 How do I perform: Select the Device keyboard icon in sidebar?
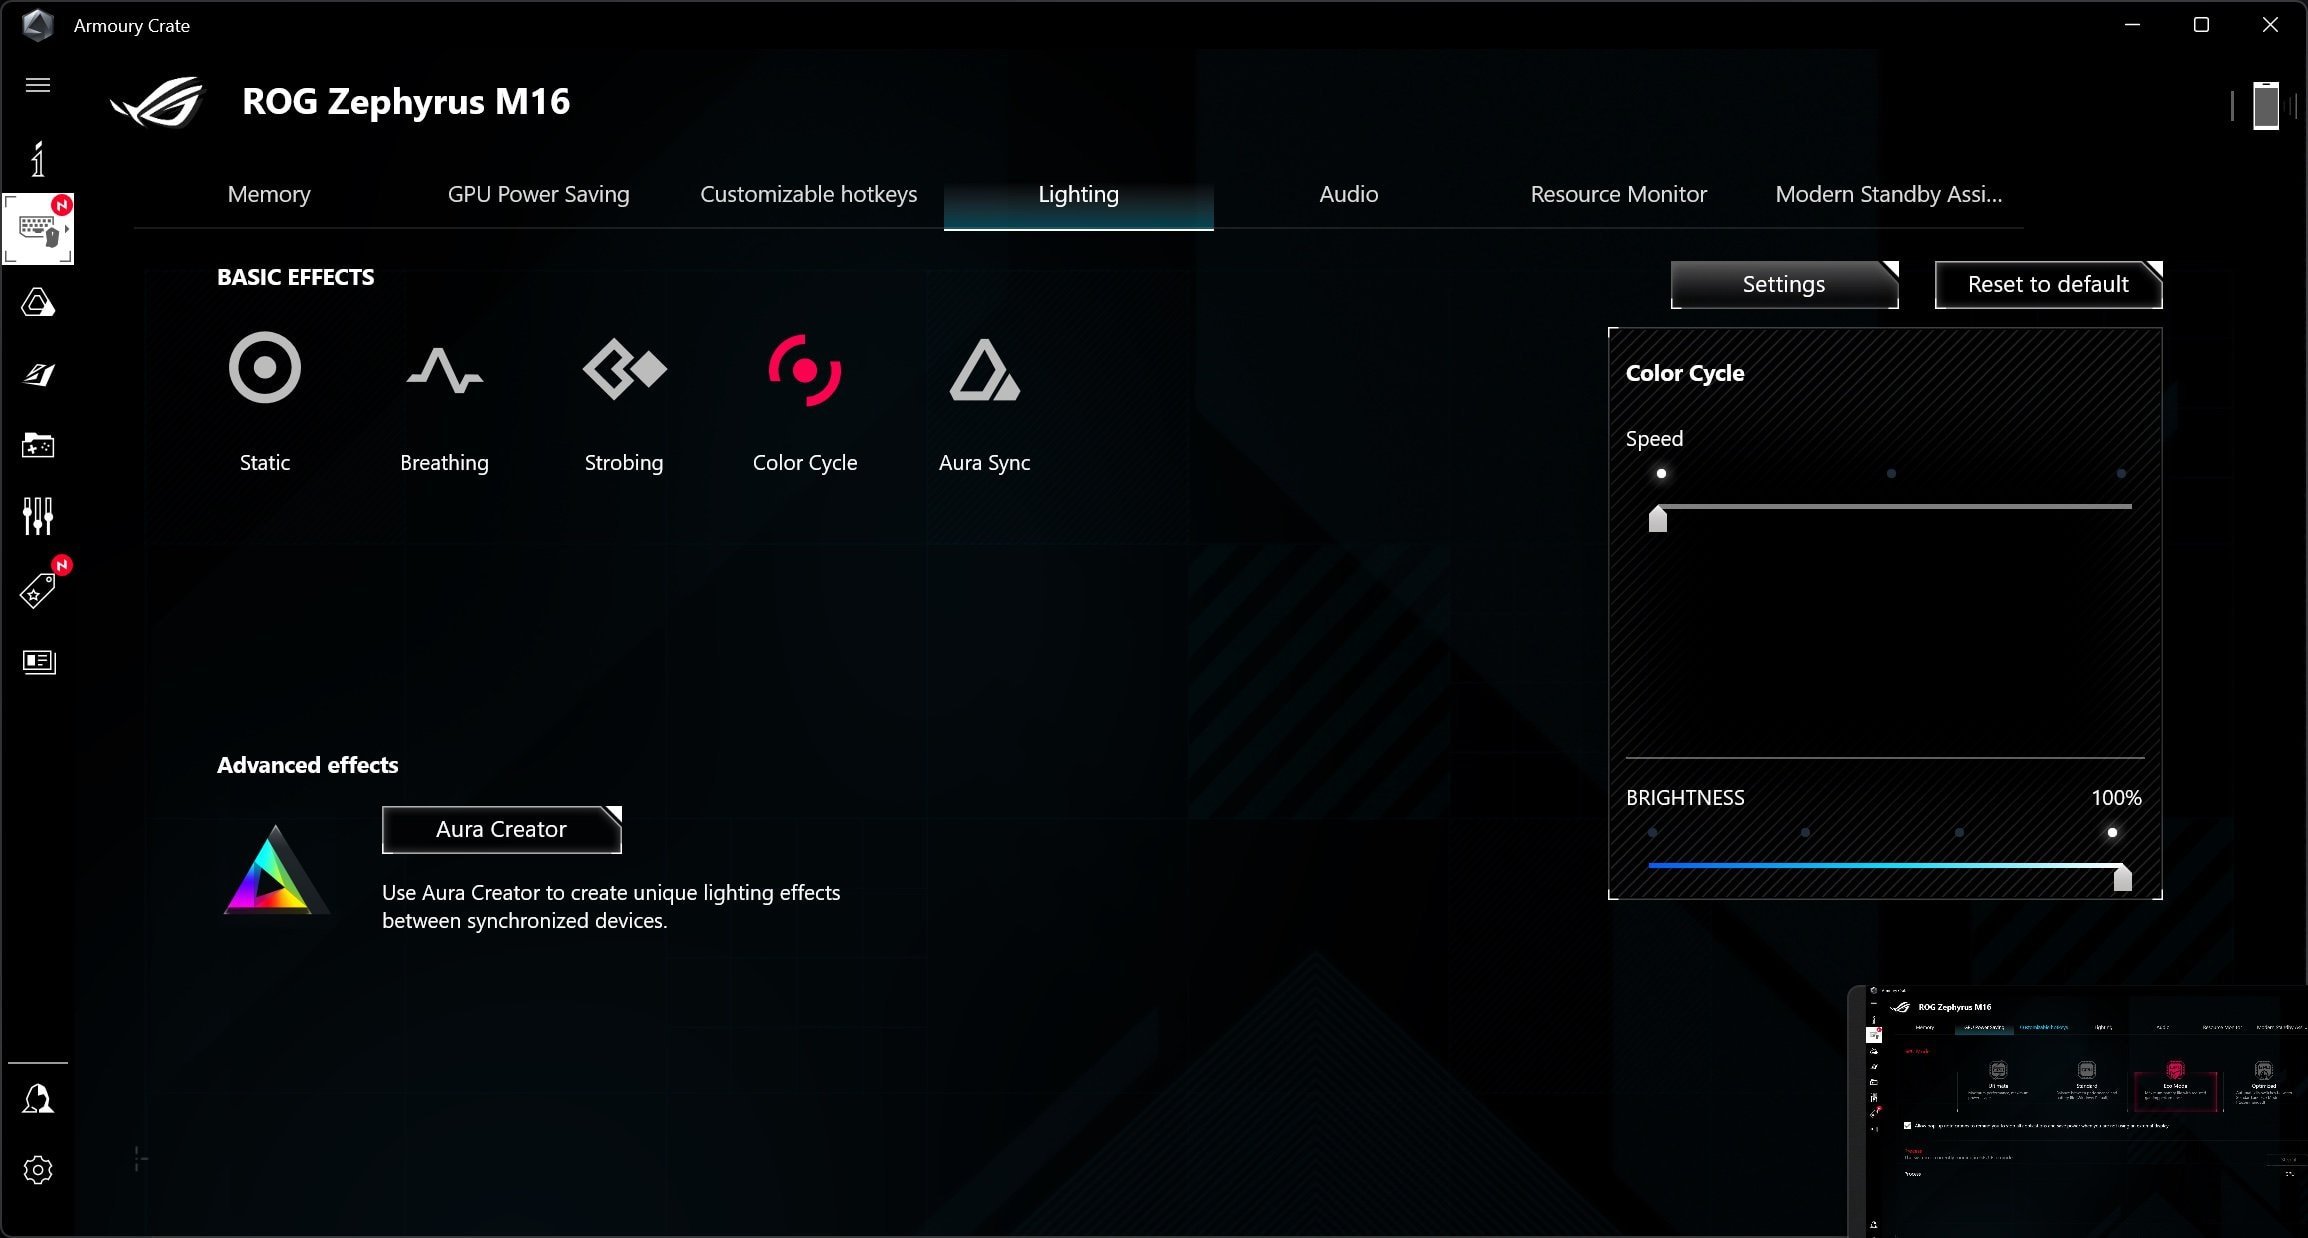[38, 229]
